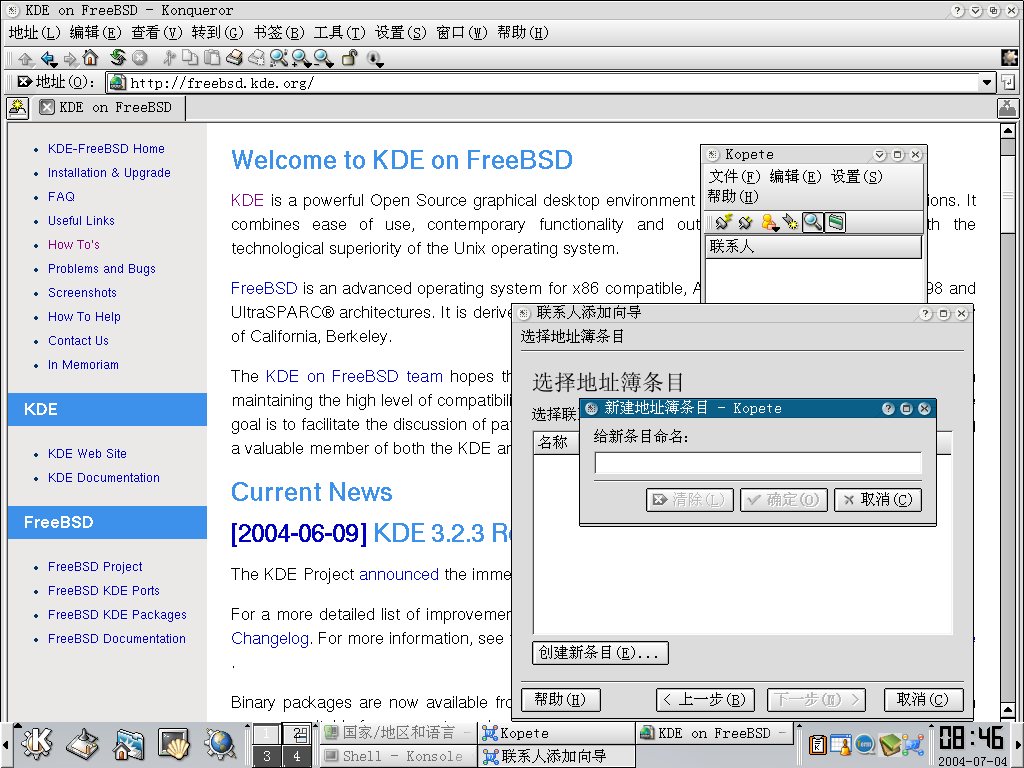Open the Installation & Upgrade link
The width and height of the screenshot is (1024, 768).
pos(109,172)
